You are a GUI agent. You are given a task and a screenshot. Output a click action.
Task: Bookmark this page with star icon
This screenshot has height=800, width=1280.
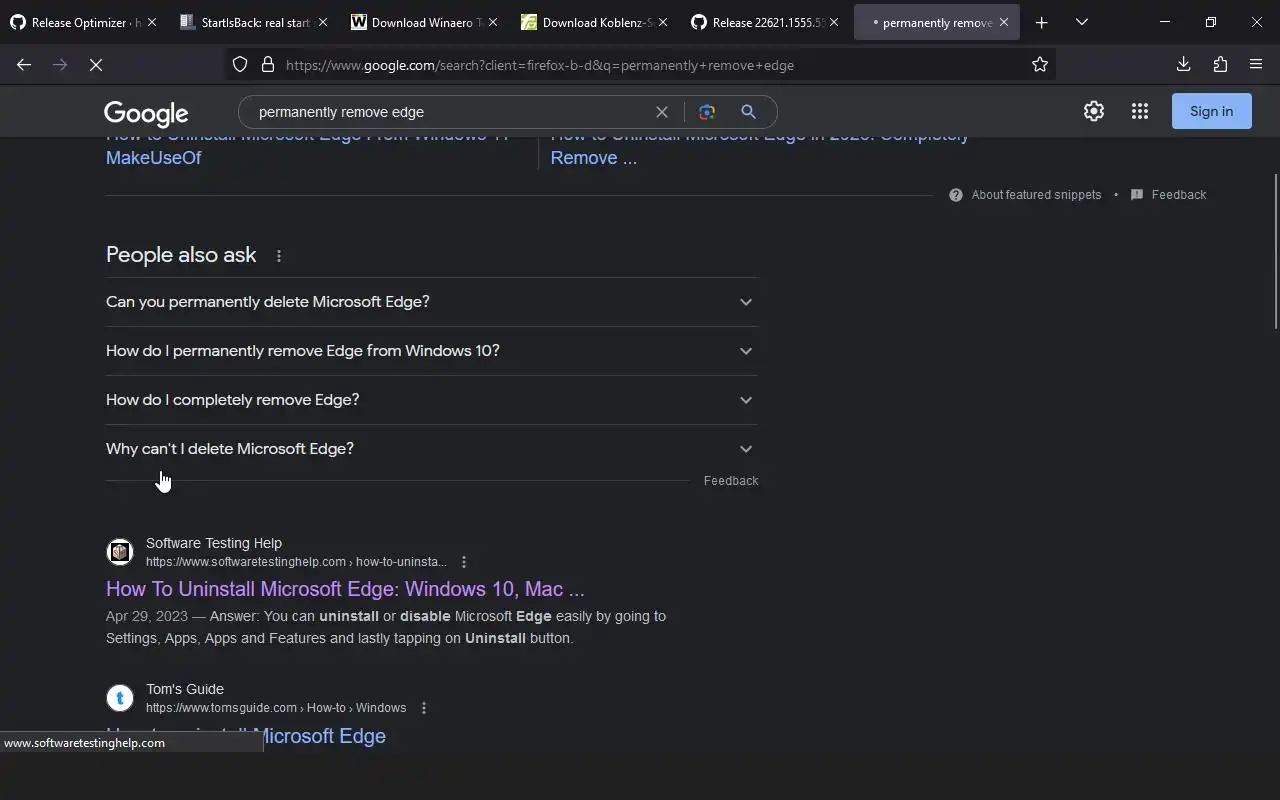[x=1040, y=65]
